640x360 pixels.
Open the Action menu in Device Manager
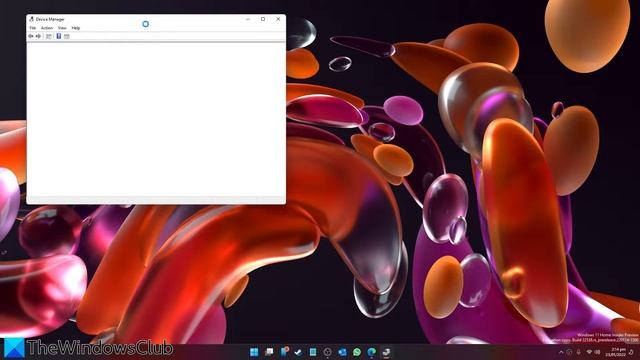pyautogui.click(x=47, y=28)
